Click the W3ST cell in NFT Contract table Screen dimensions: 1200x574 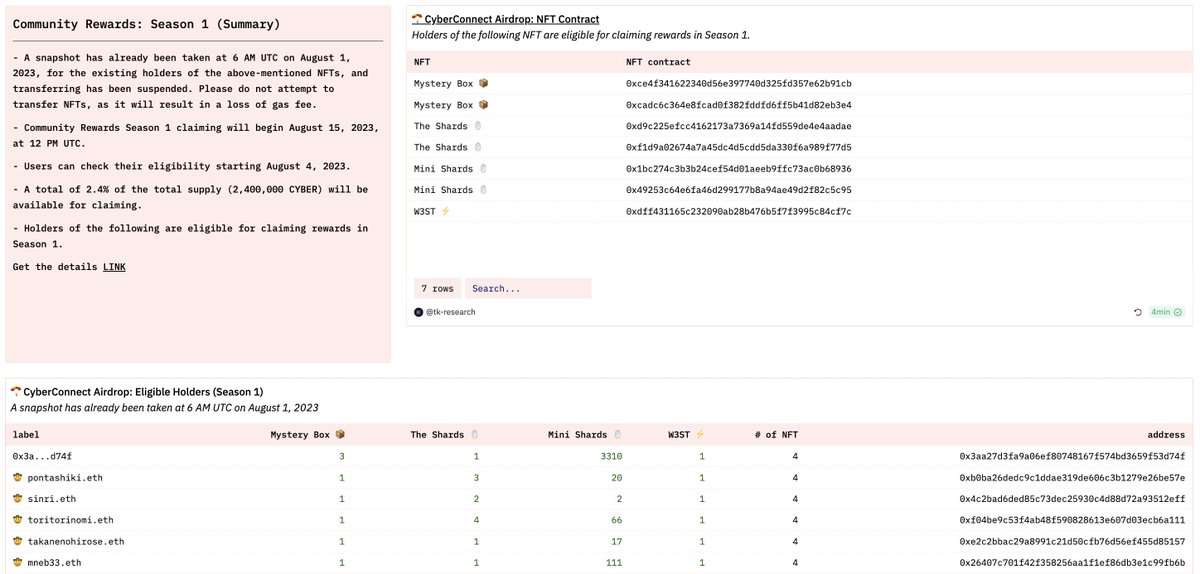pyautogui.click(x=432, y=211)
